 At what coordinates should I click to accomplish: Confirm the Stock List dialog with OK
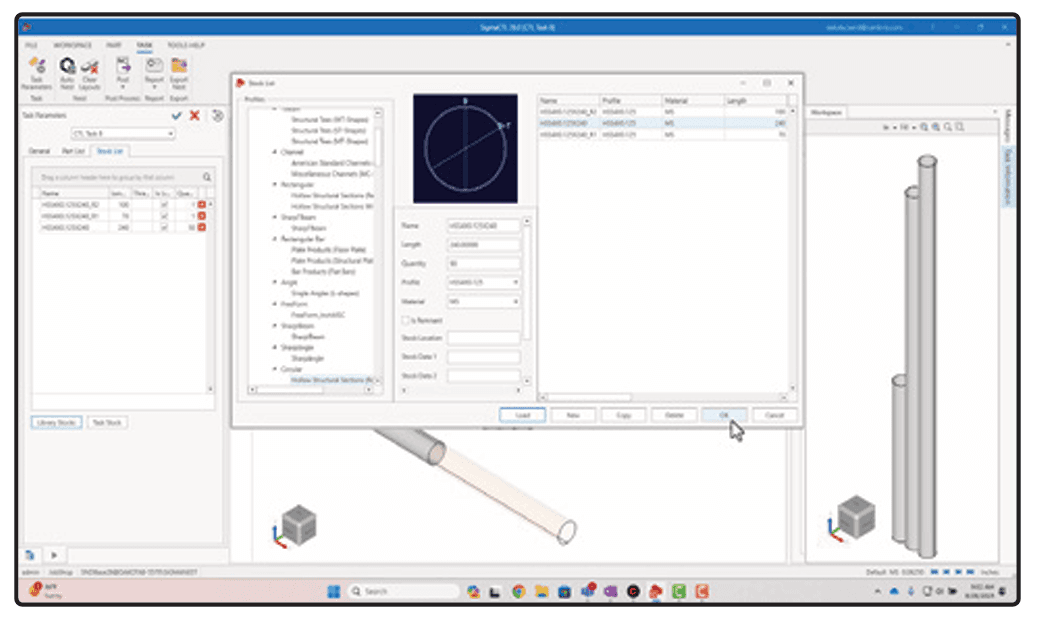724,415
